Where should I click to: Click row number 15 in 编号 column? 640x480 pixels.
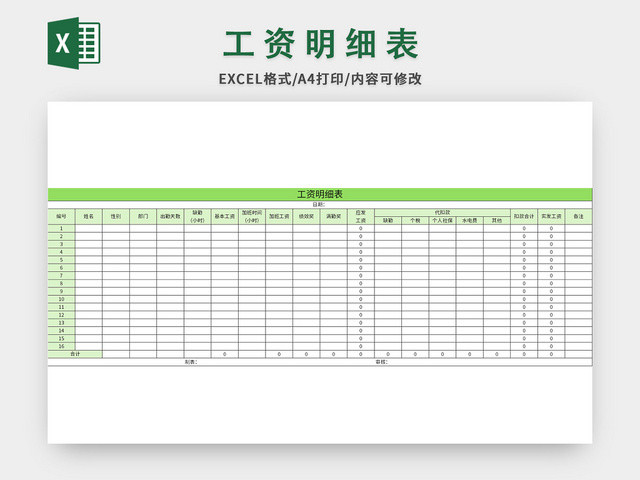point(62,338)
